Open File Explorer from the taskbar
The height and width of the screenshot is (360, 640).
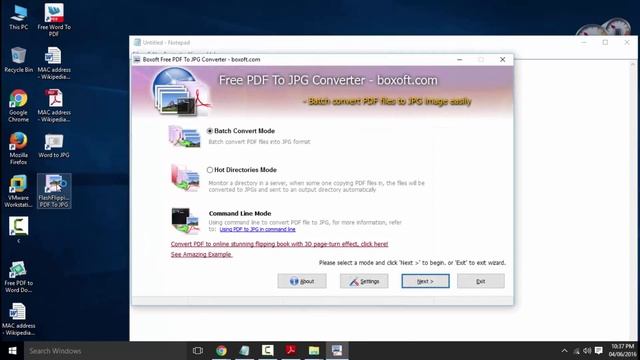pyautogui.click(x=314, y=351)
